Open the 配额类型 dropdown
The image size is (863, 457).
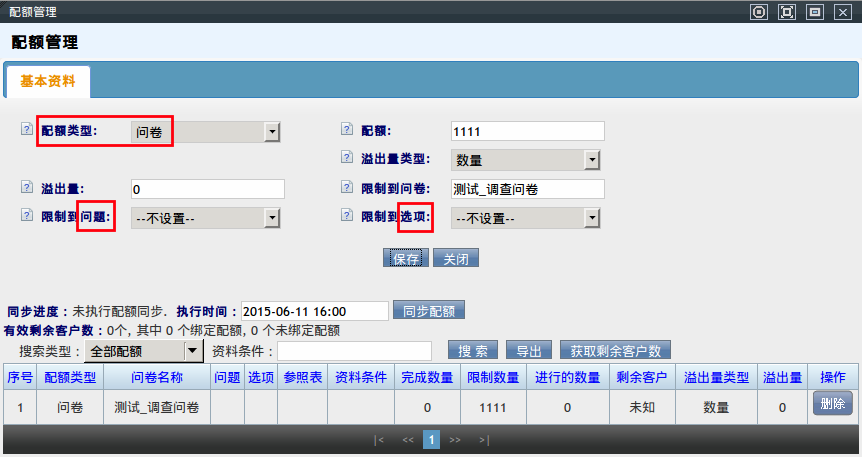pyautogui.click(x=271, y=132)
